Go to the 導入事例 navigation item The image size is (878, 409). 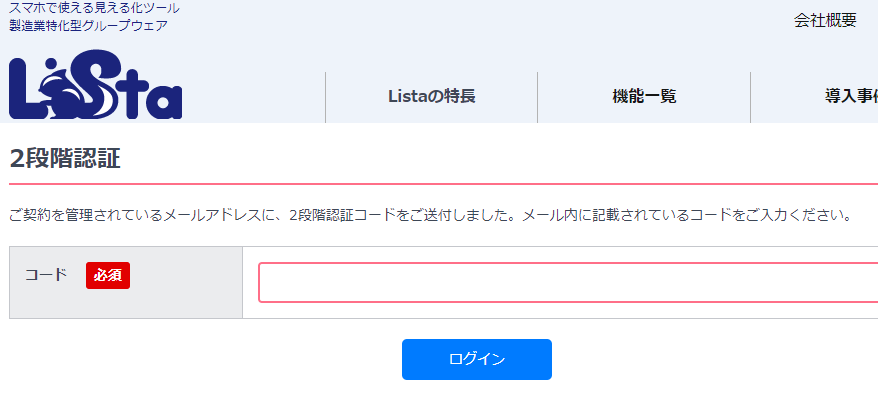[851, 96]
